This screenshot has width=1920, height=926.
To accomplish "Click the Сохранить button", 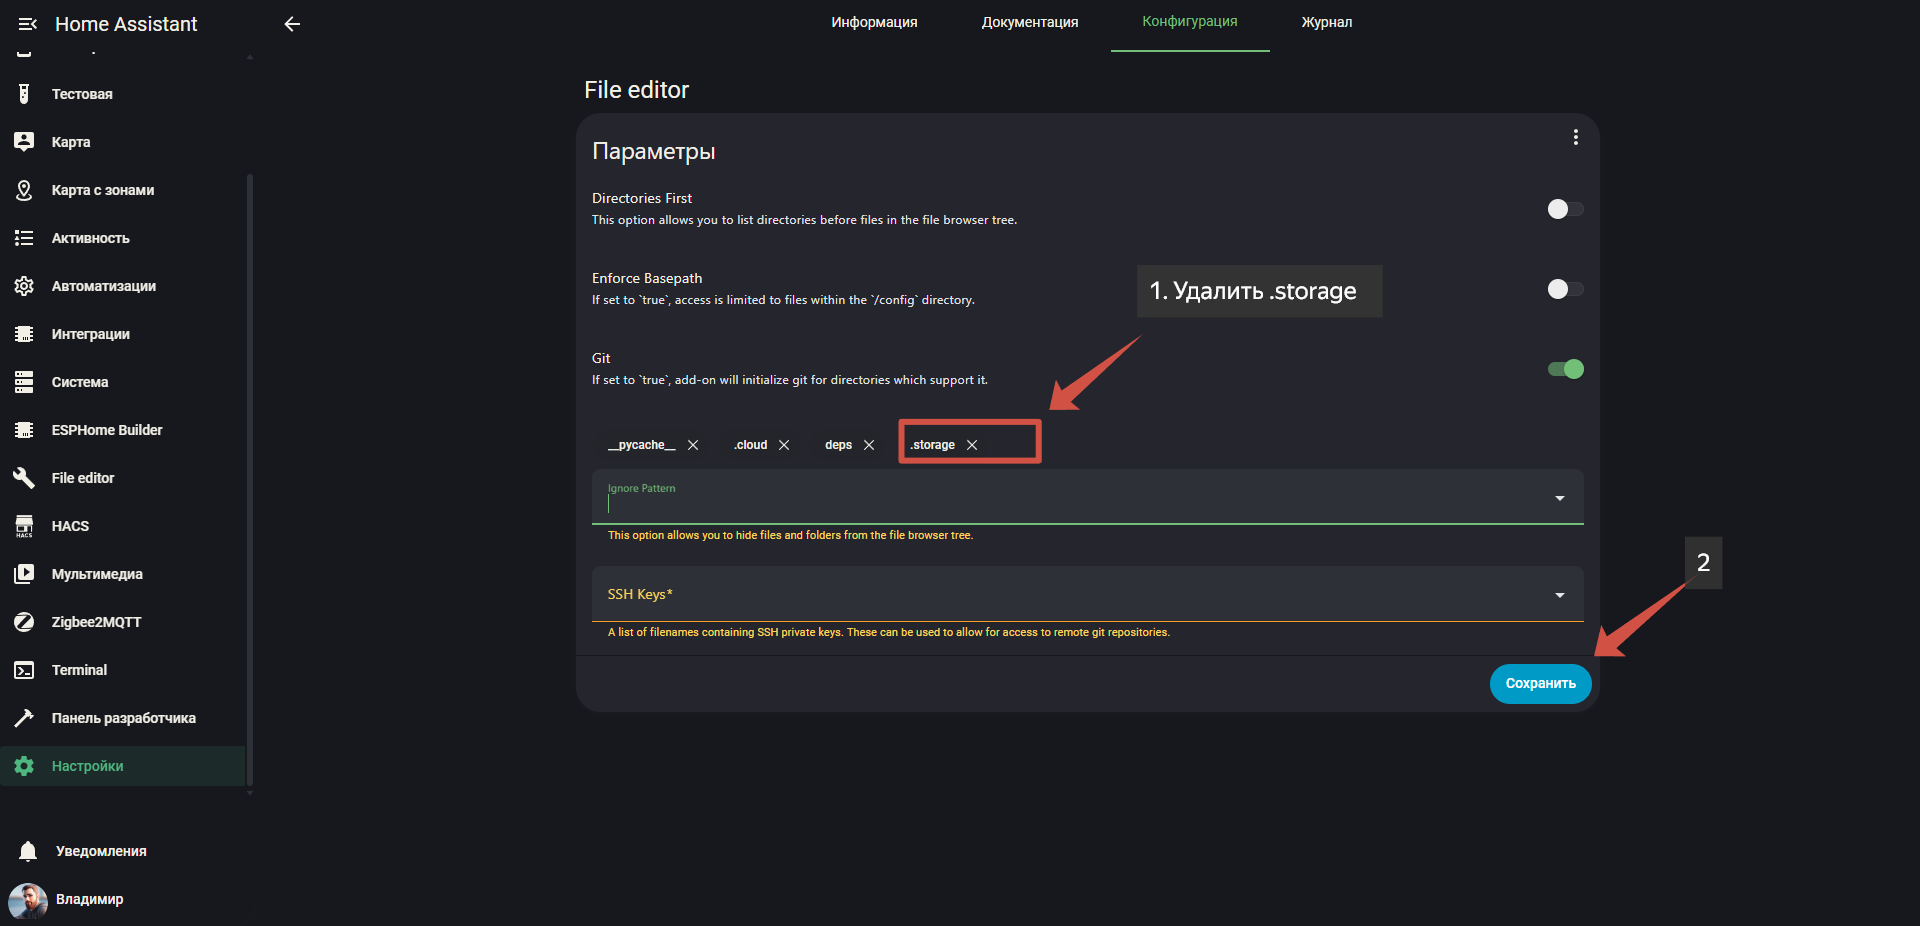I will pyautogui.click(x=1540, y=684).
